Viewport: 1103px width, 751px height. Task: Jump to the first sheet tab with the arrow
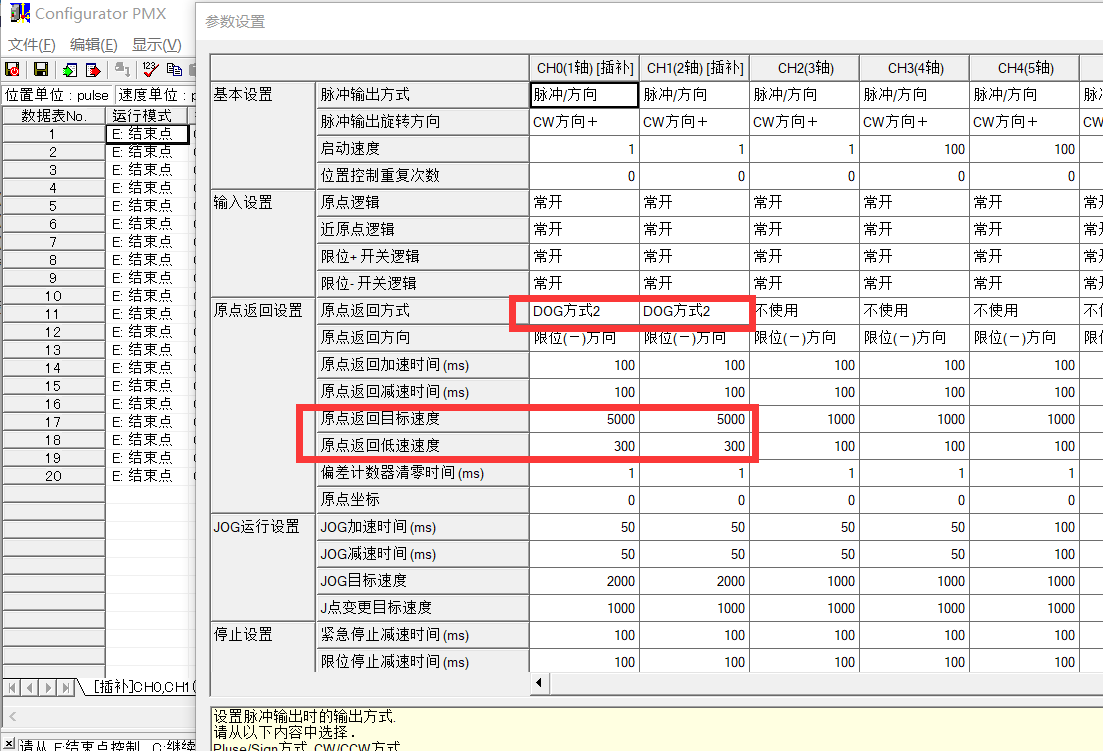click(13, 687)
